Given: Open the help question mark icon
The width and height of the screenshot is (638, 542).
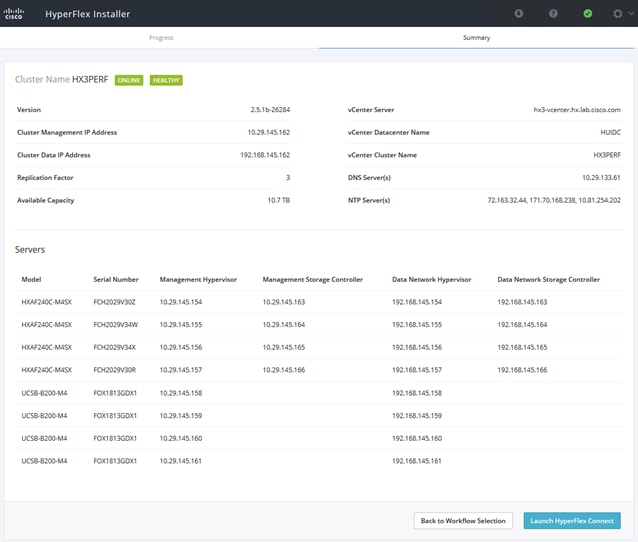Looking at the screenshot, I should coord(553,13).
